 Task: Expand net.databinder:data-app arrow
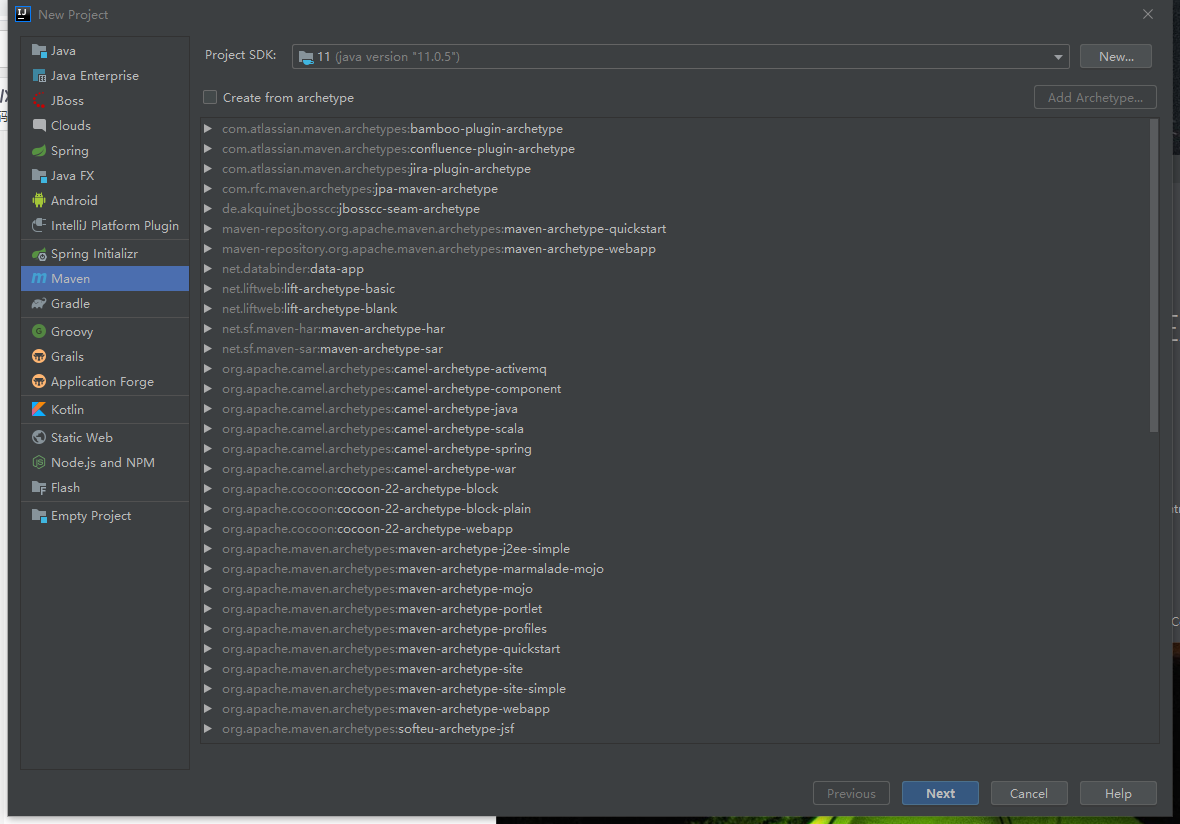(x=208, y=269)
